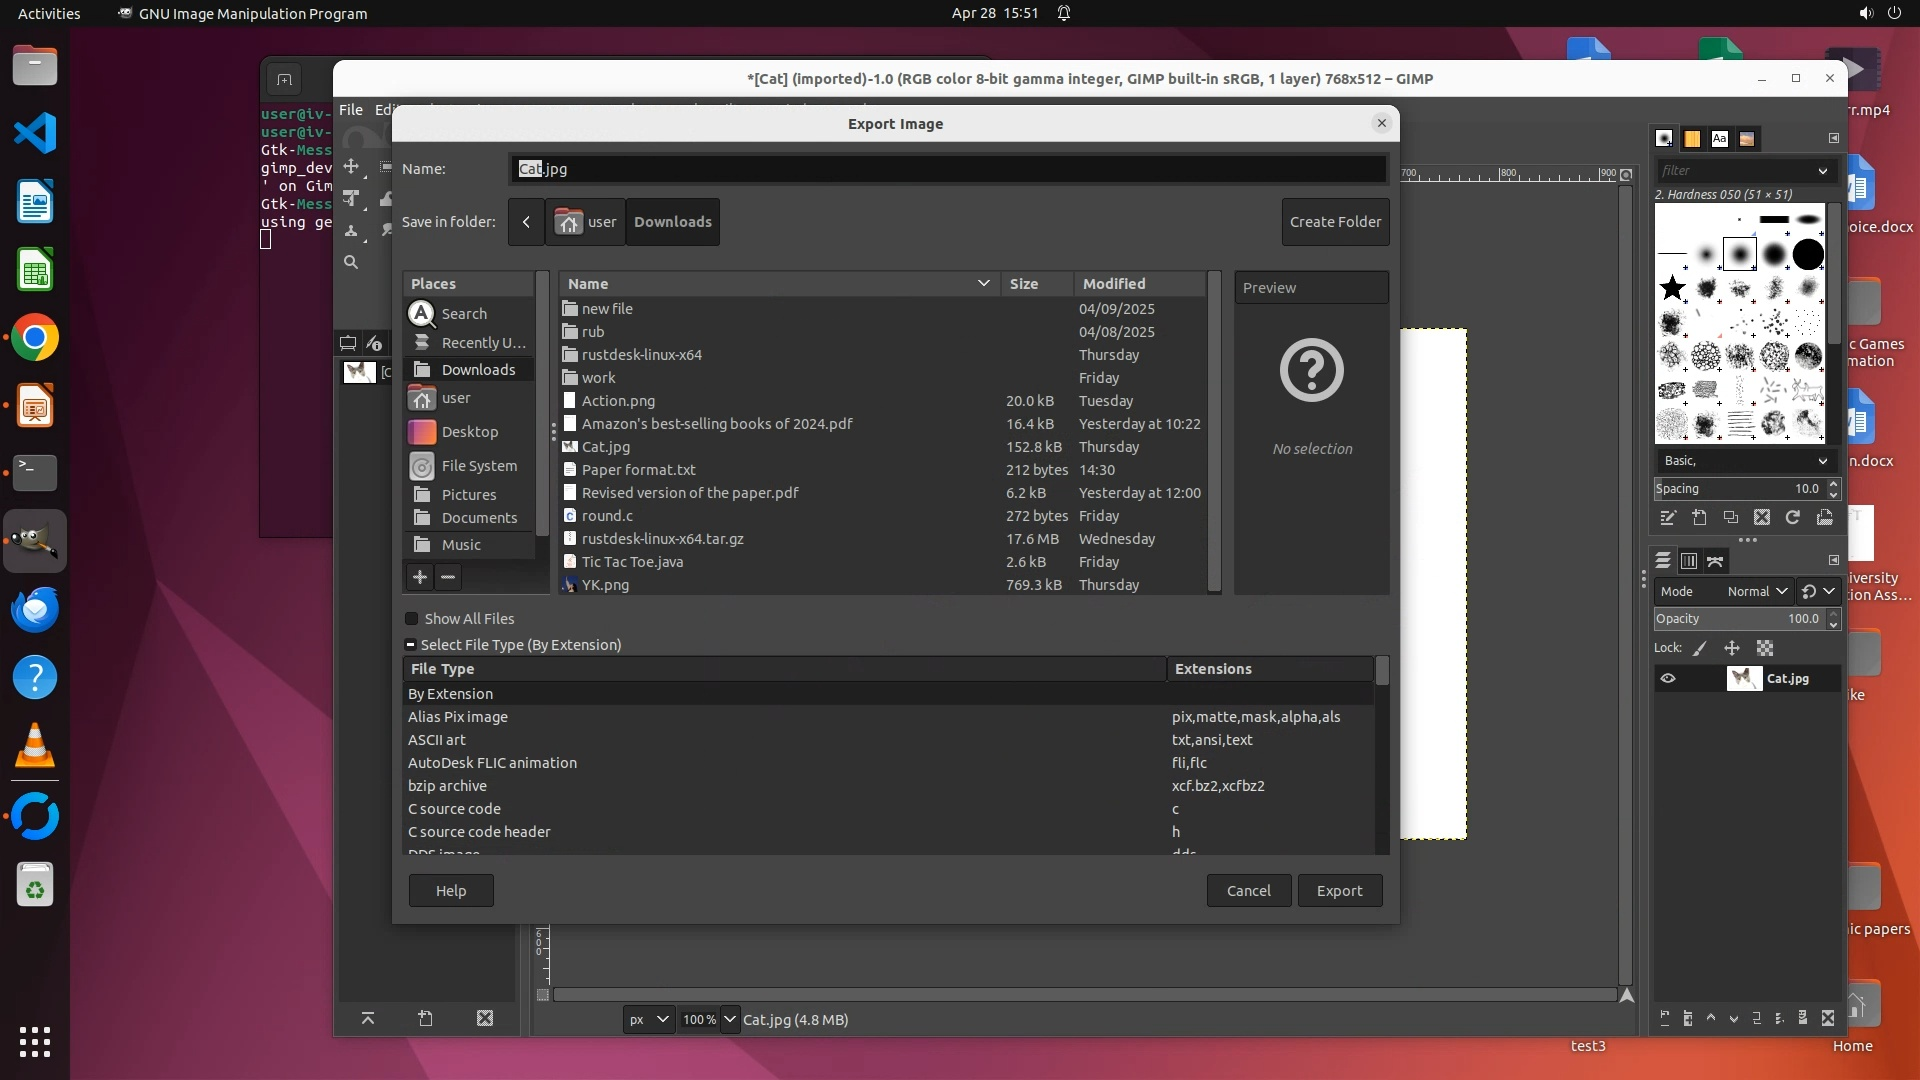Enable the Show All Files checkbox
Image resolution: width=1920 pixels, height=1080 pixels.
tap(411, 619)
